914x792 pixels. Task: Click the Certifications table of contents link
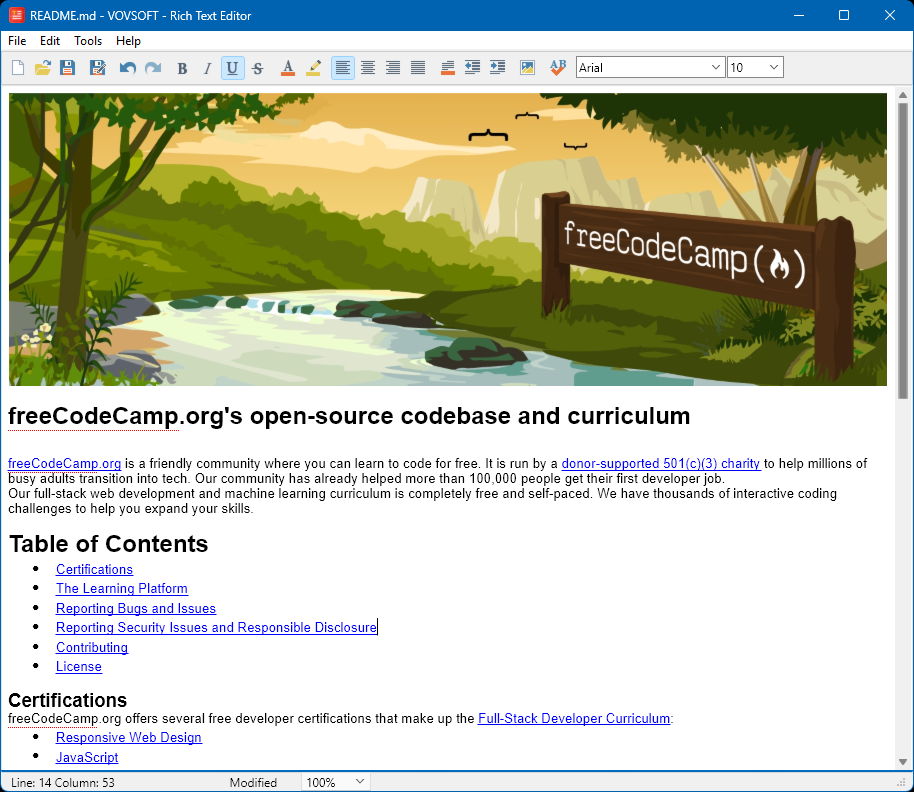click(94, 569)
